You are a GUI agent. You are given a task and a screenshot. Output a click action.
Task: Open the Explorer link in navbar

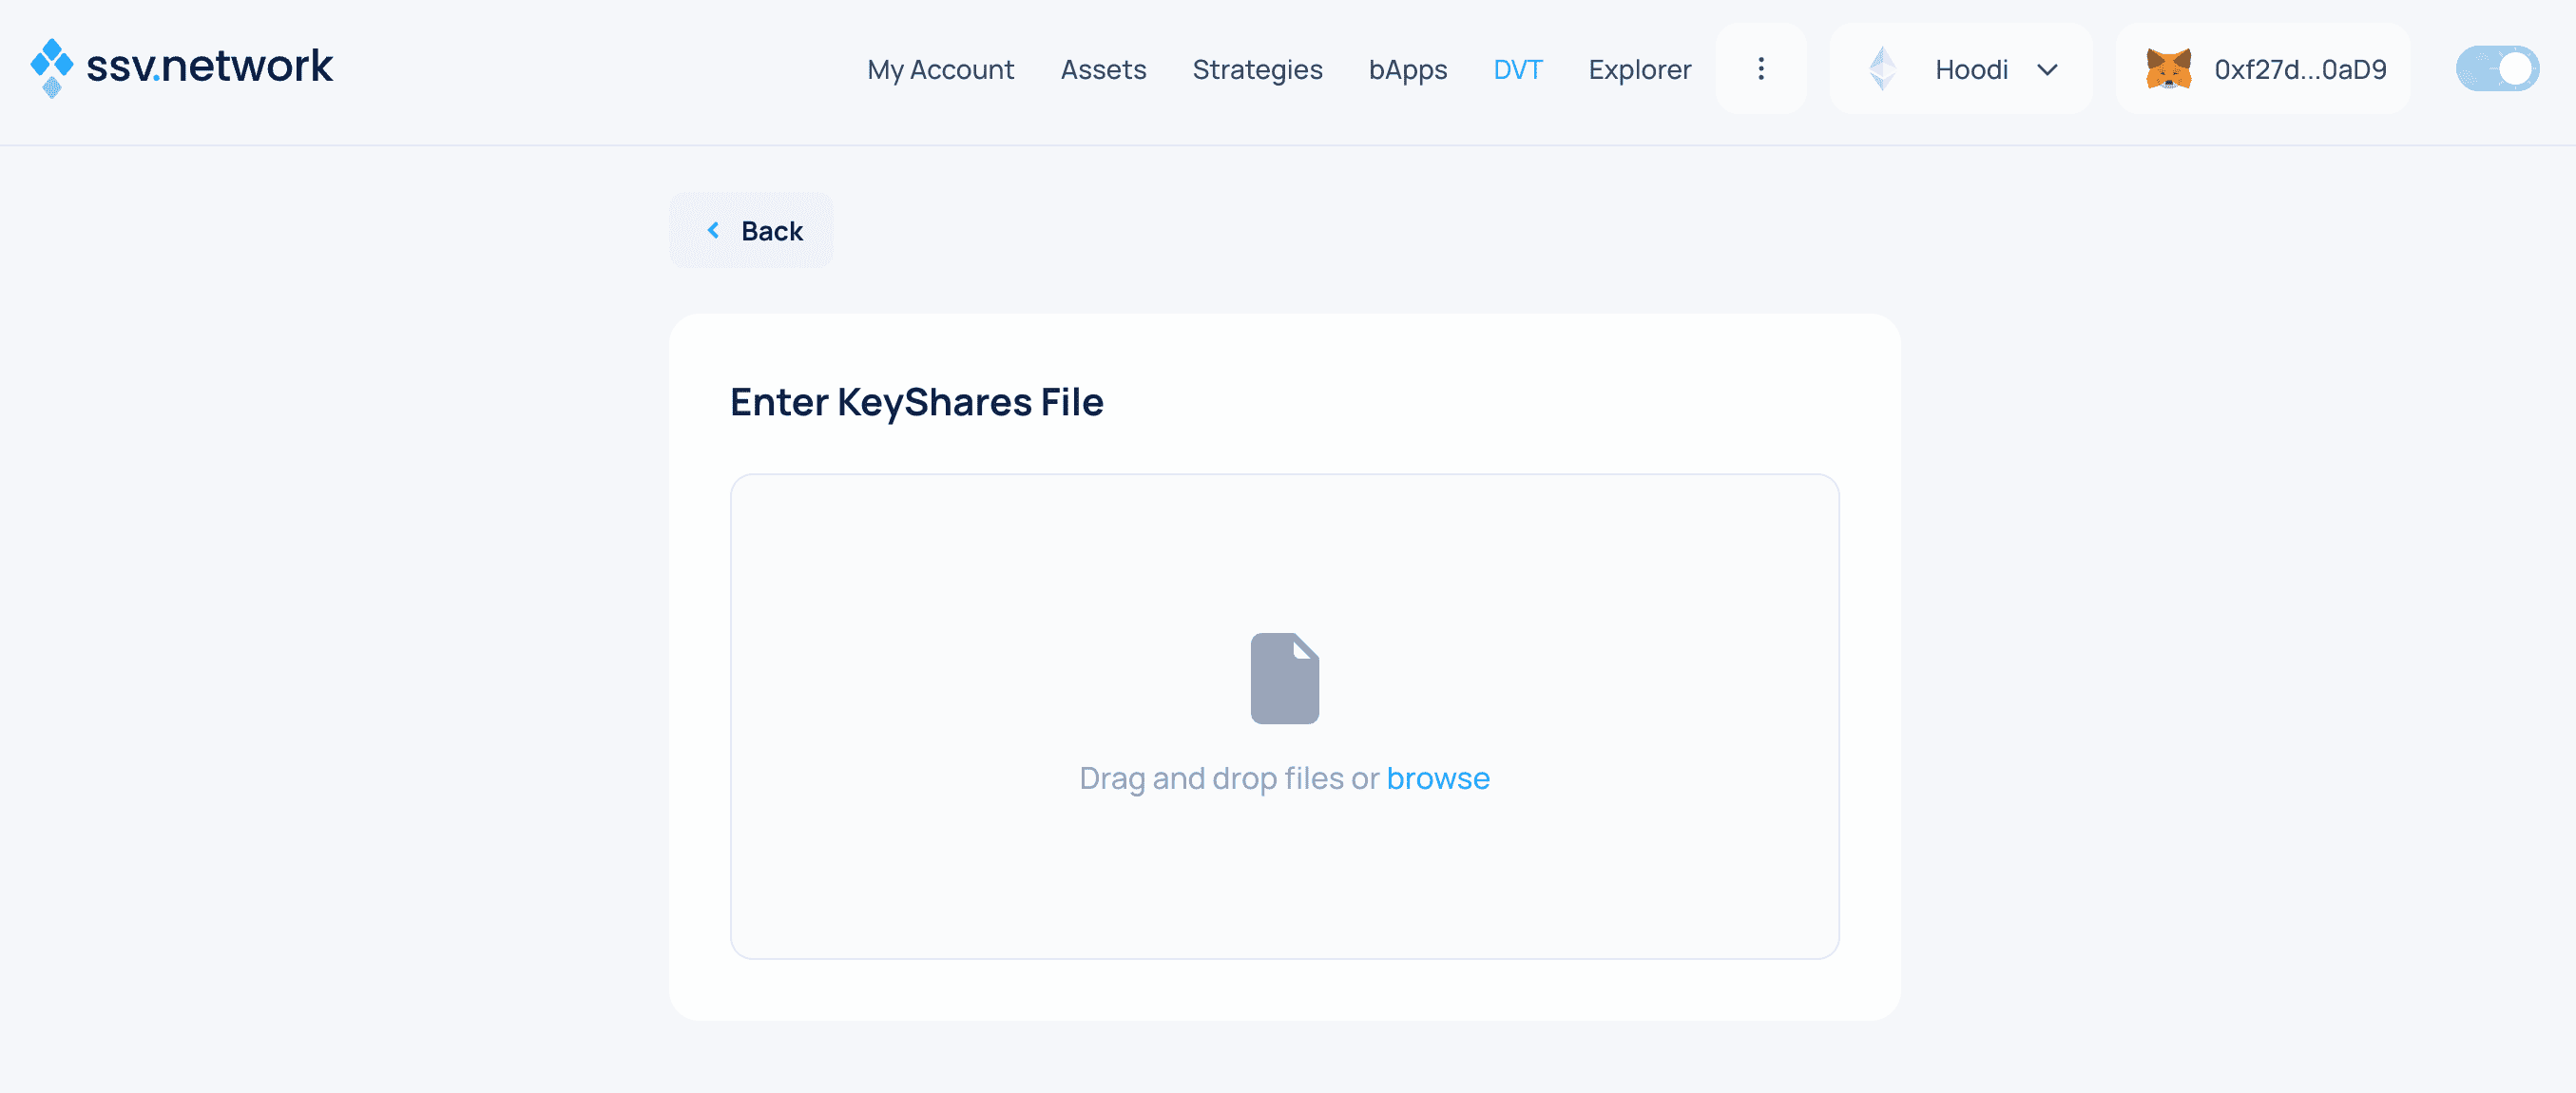pos(1639,70)
